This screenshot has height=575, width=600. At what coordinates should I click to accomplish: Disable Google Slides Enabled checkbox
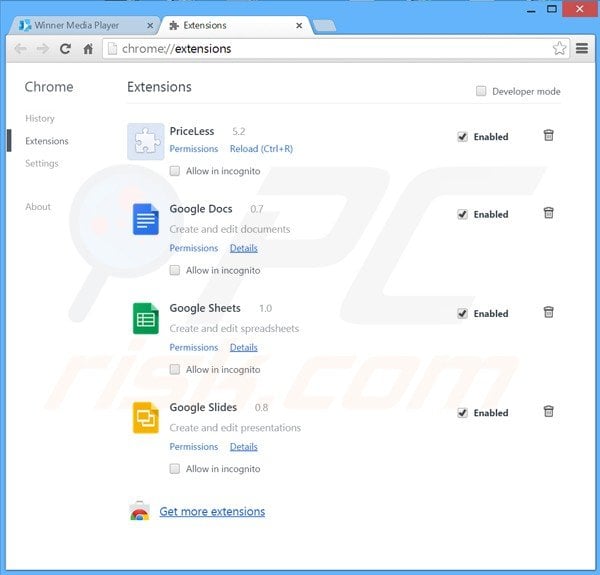(x=463, y=413)
